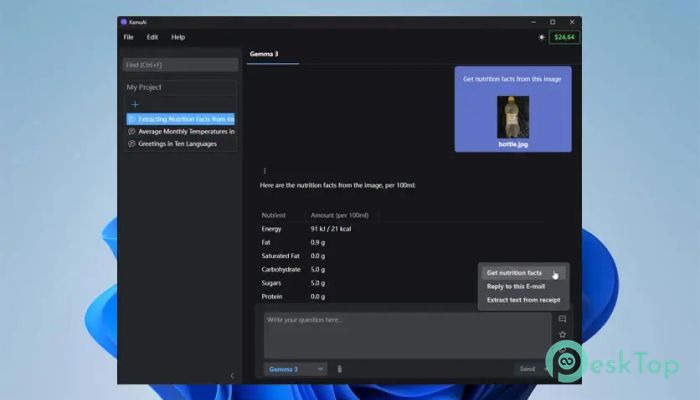Add a new chat with plus icon
The height and width of the screenshot is (400, 700).
135,104
